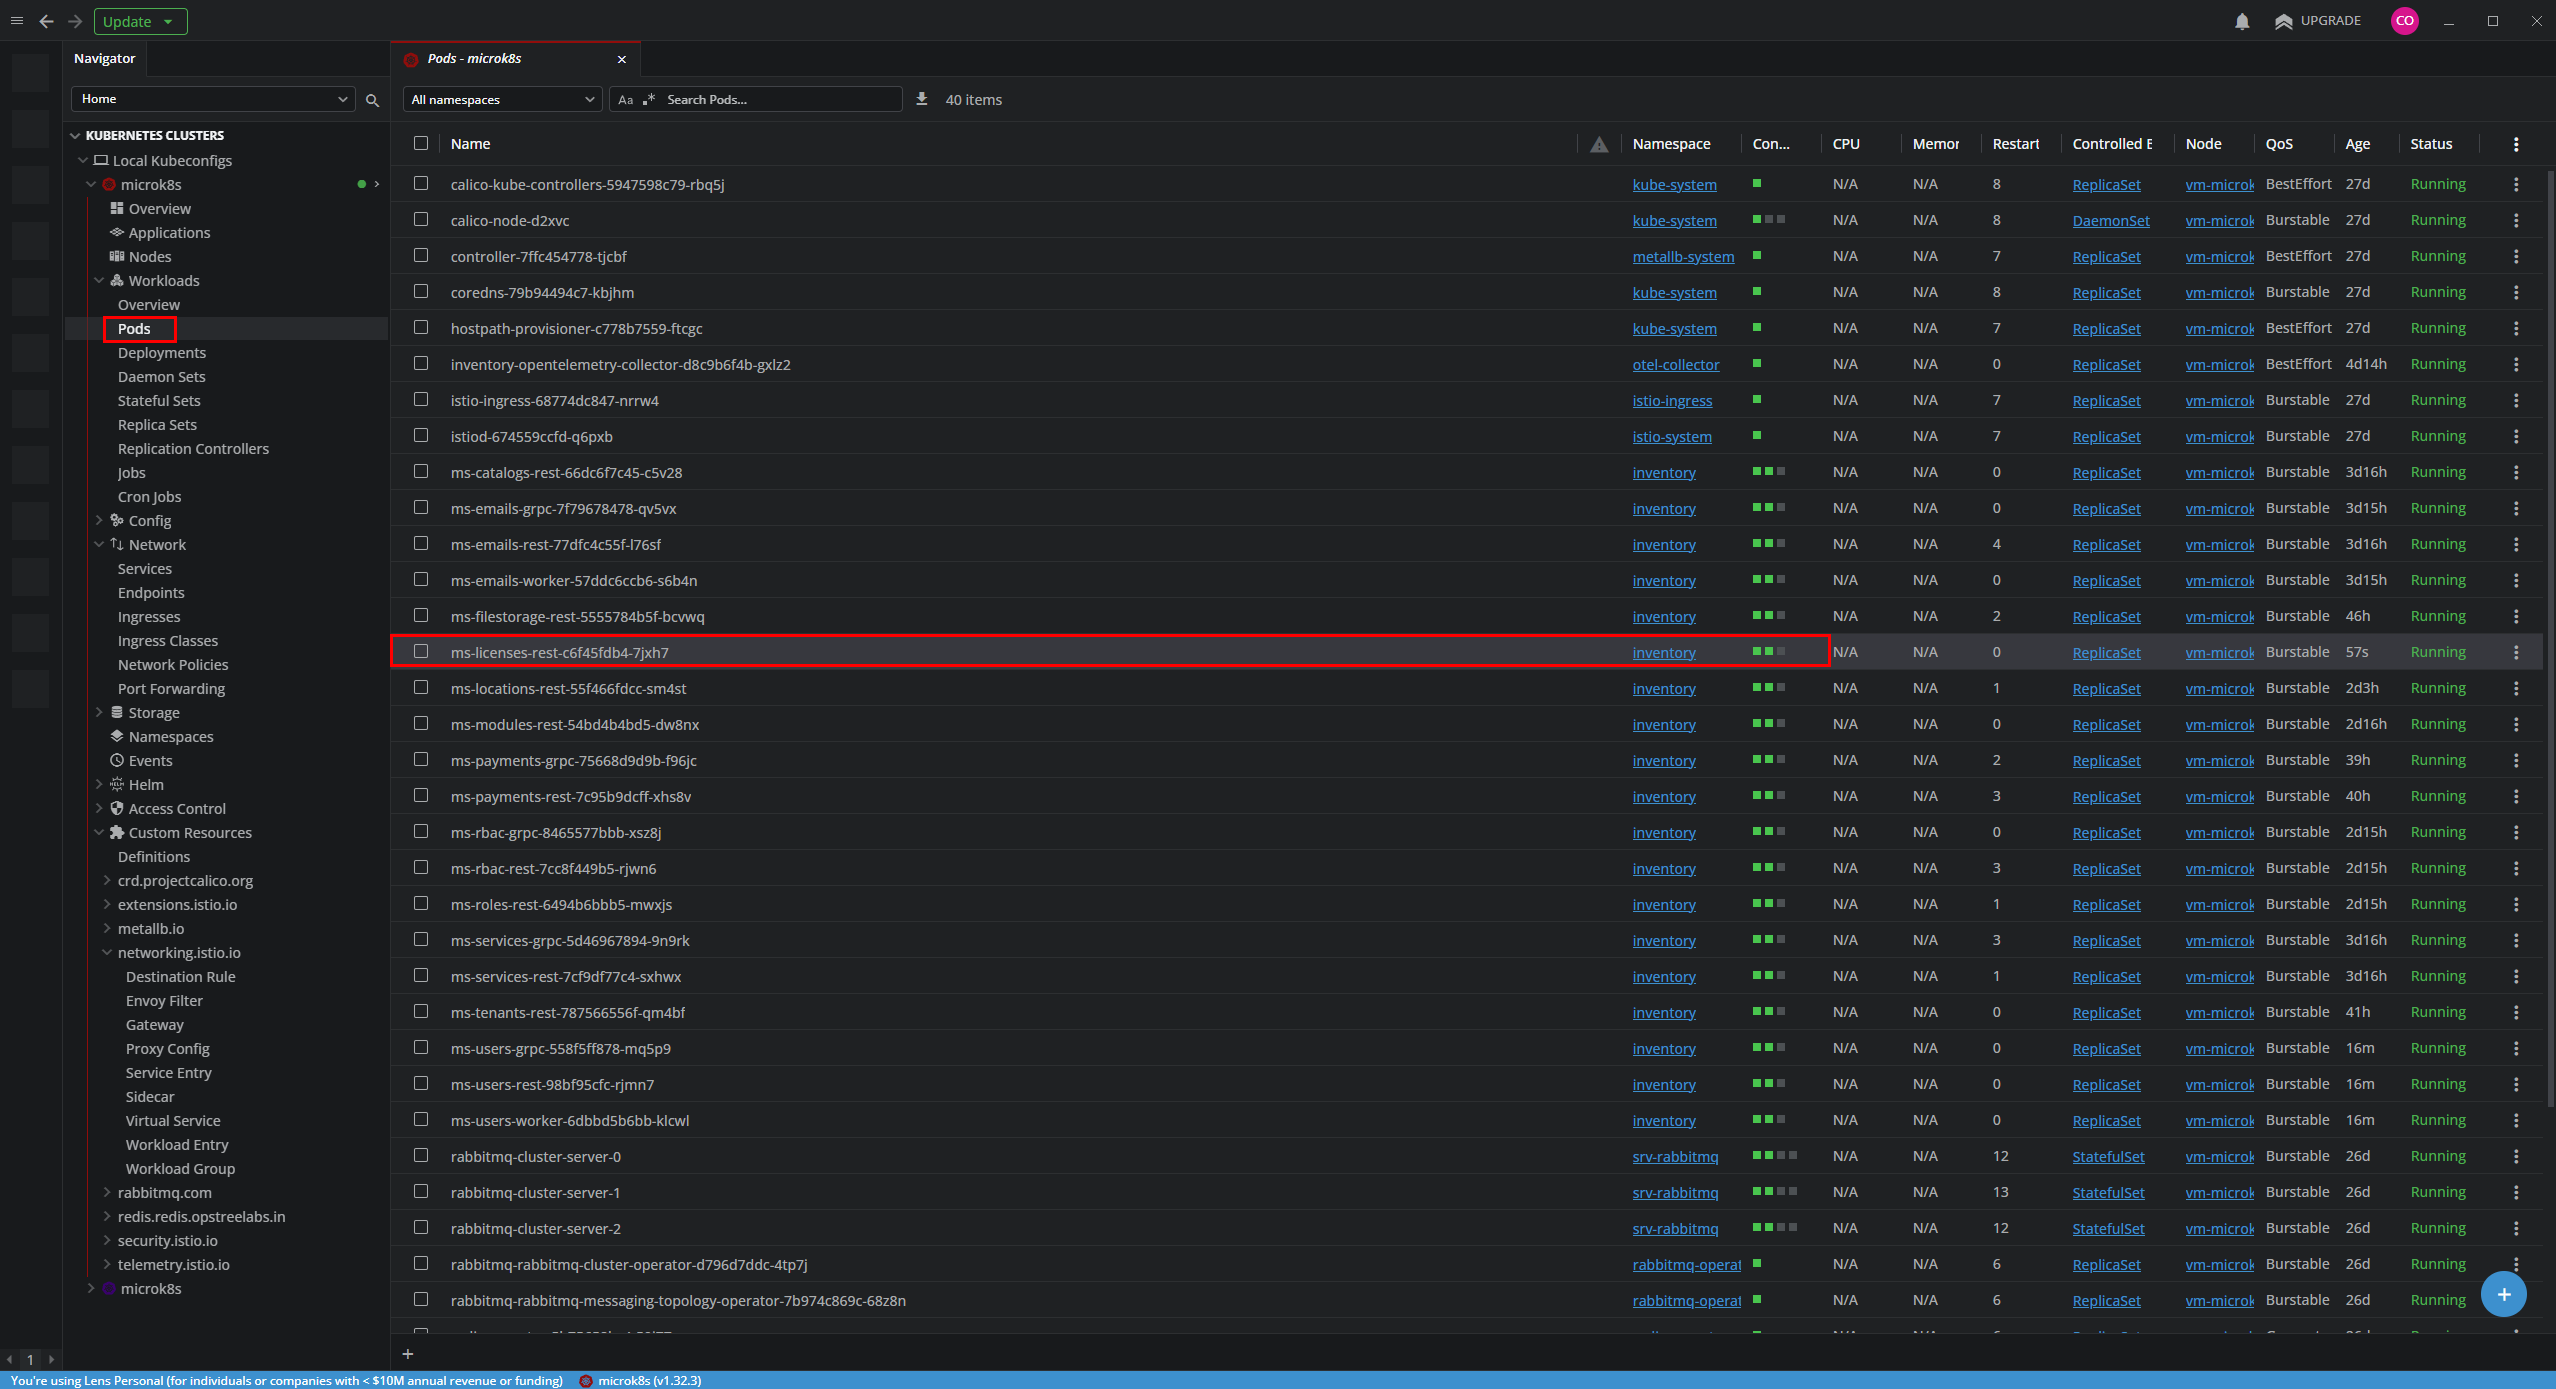Click the warning triangle column header

(1599, 144)
